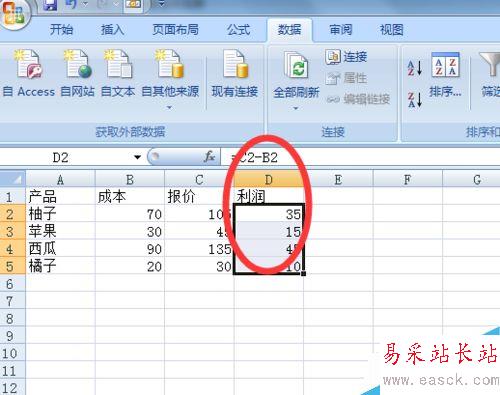Select column A header
The image size is (500, 395).
60,180
